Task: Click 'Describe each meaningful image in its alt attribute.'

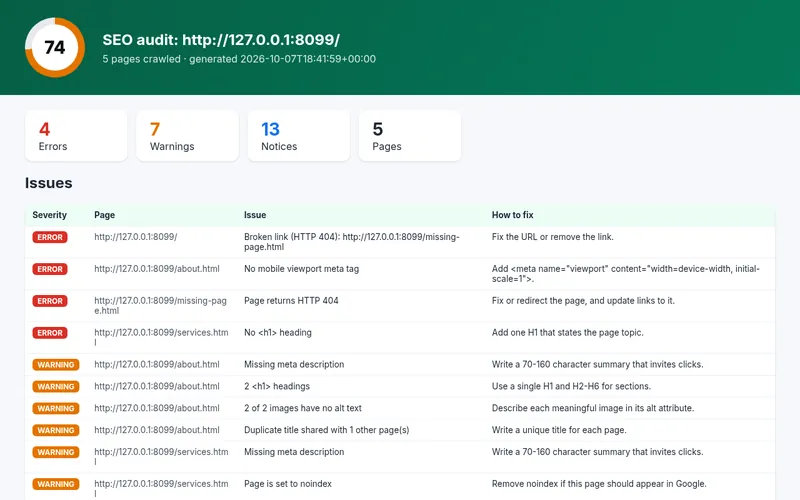Action: (x=593, y=408)
